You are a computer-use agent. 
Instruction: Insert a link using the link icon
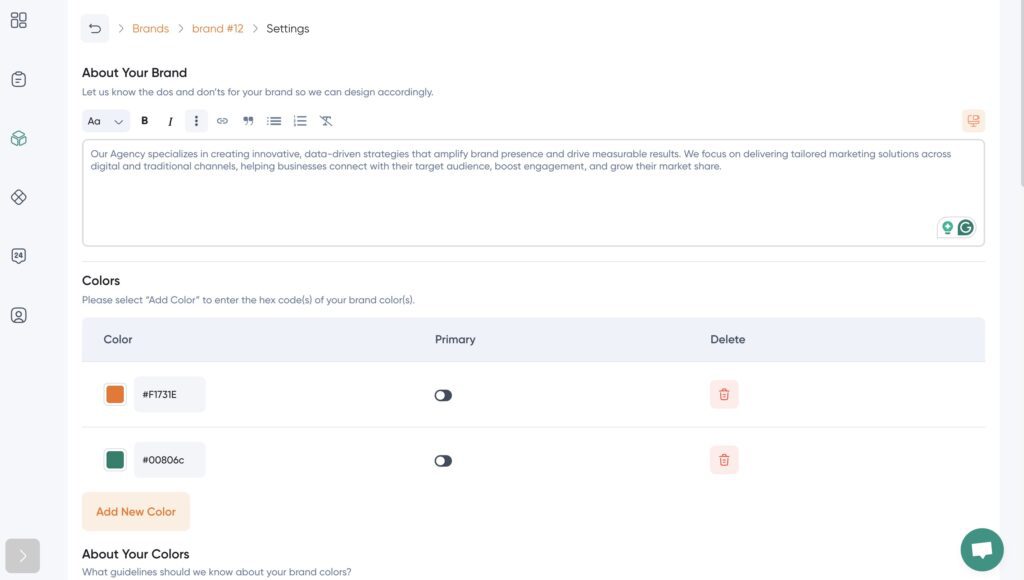(x=222, y=121)
